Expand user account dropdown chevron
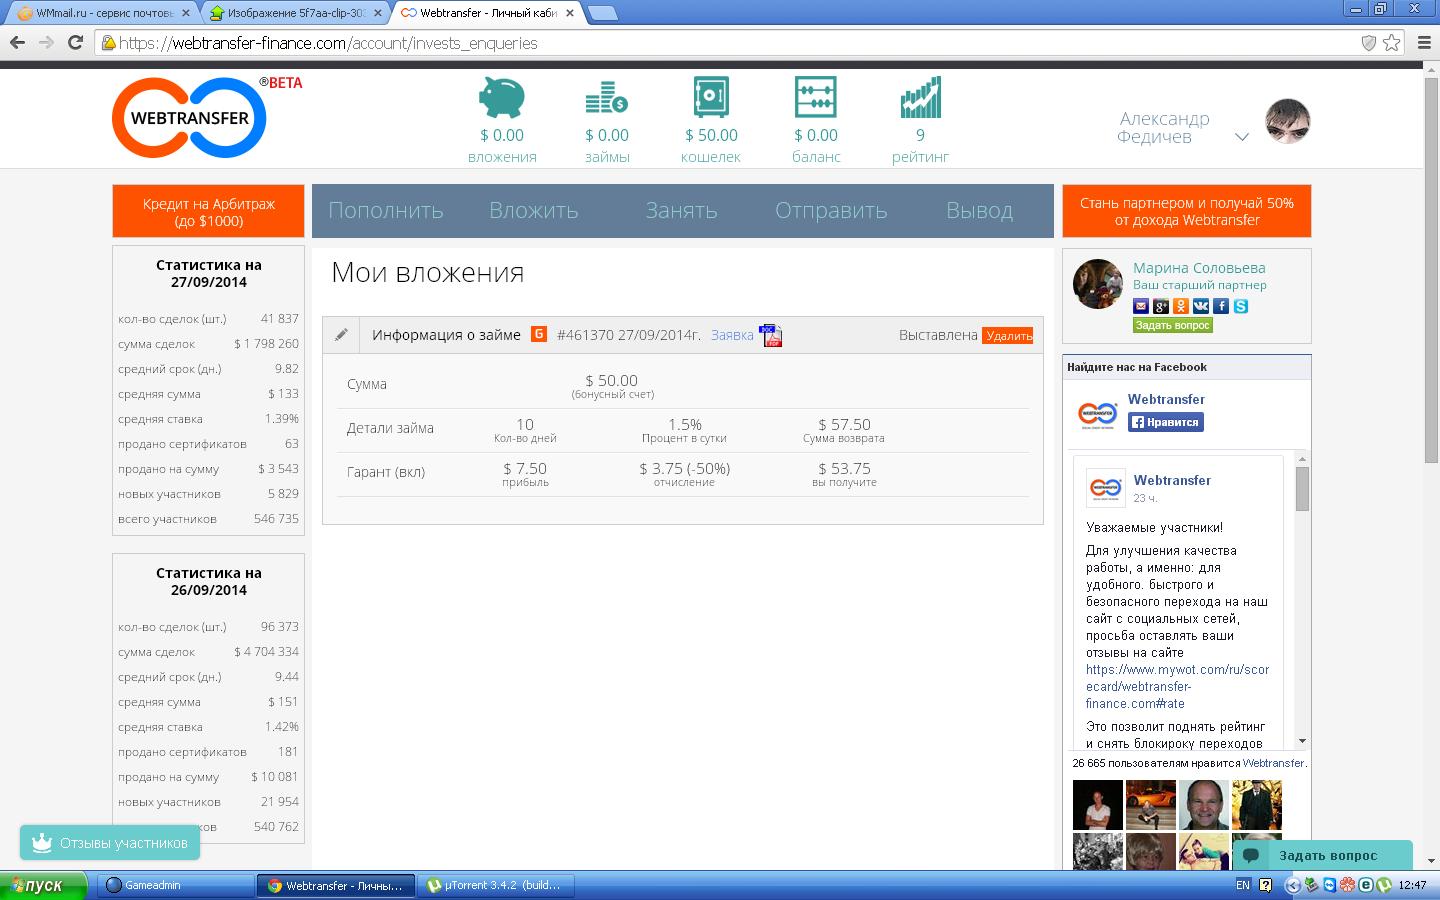 pyautogui.click(x=1242, y=137)
